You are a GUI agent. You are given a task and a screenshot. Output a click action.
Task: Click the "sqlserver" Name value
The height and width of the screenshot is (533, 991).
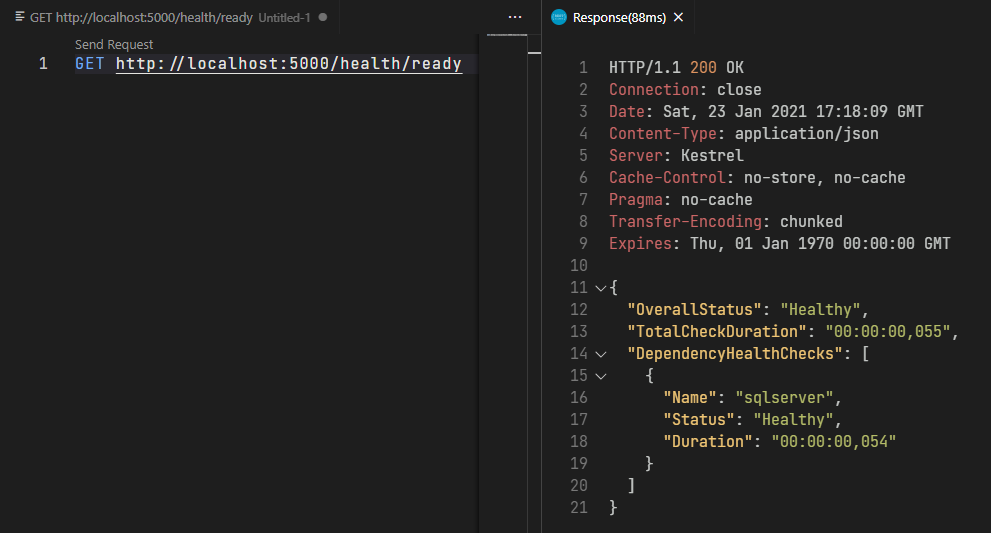(784, 398)
